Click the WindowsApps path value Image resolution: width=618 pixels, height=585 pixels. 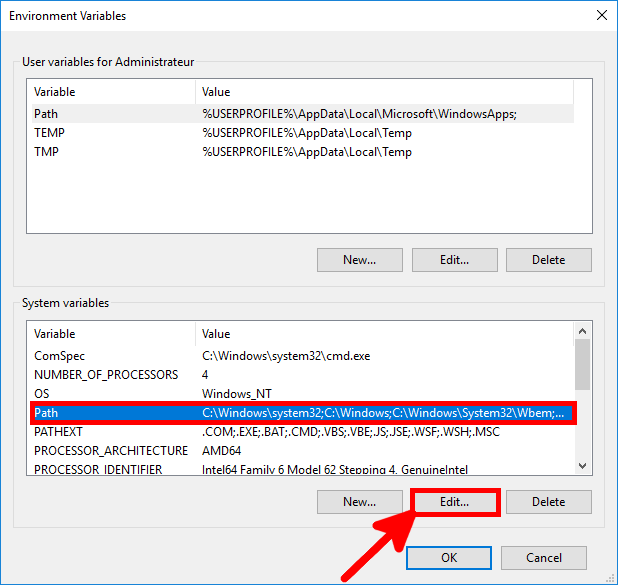[x=359, y=114]
